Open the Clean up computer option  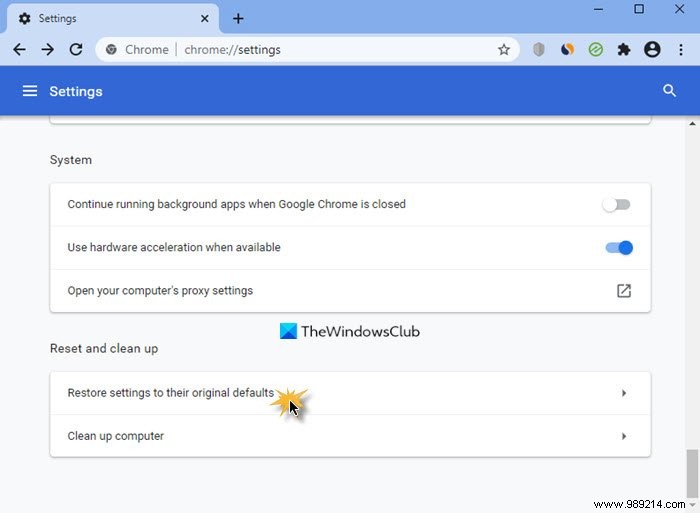pyautogui.click(x=350, y=436)
